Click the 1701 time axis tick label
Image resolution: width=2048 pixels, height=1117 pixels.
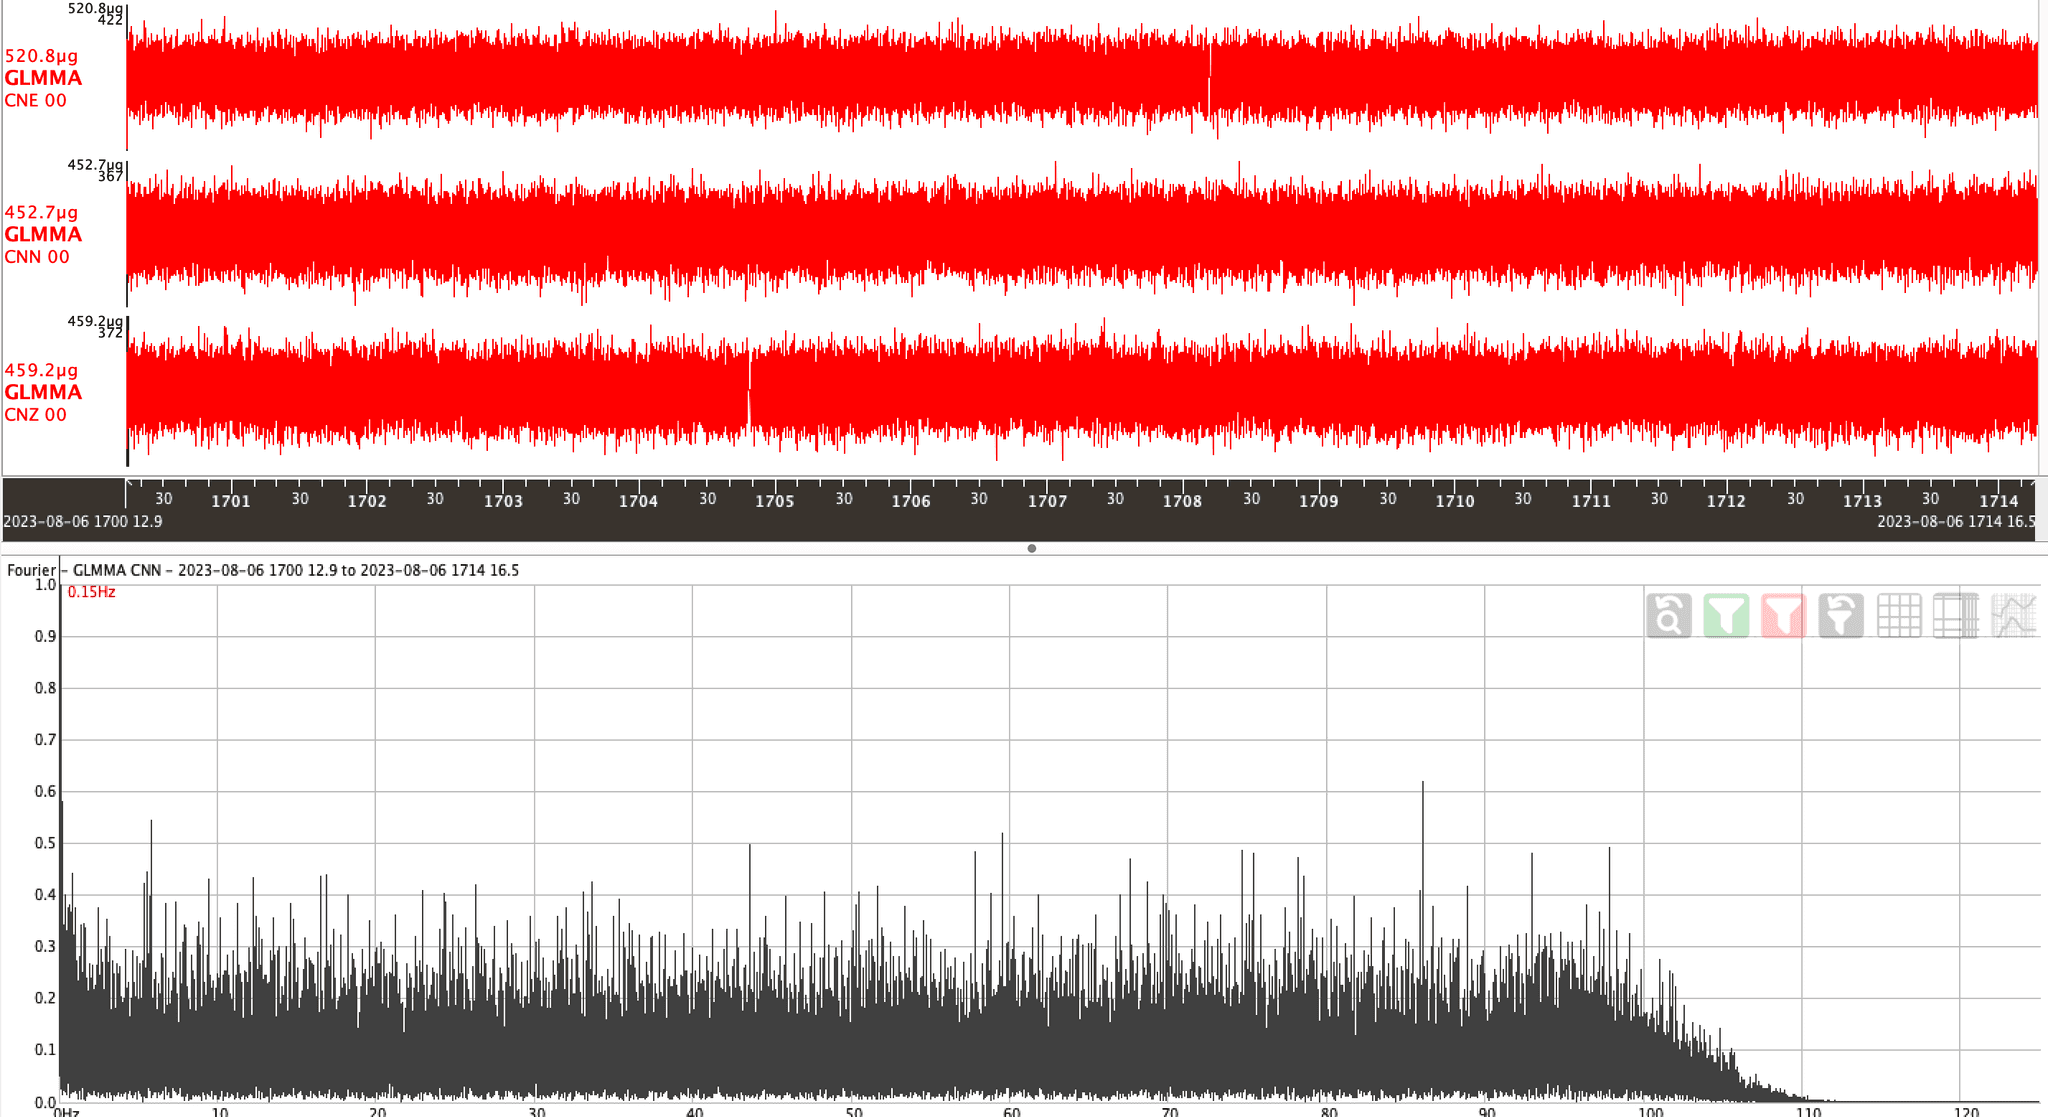pyautogui.click(x=231, y=501)
